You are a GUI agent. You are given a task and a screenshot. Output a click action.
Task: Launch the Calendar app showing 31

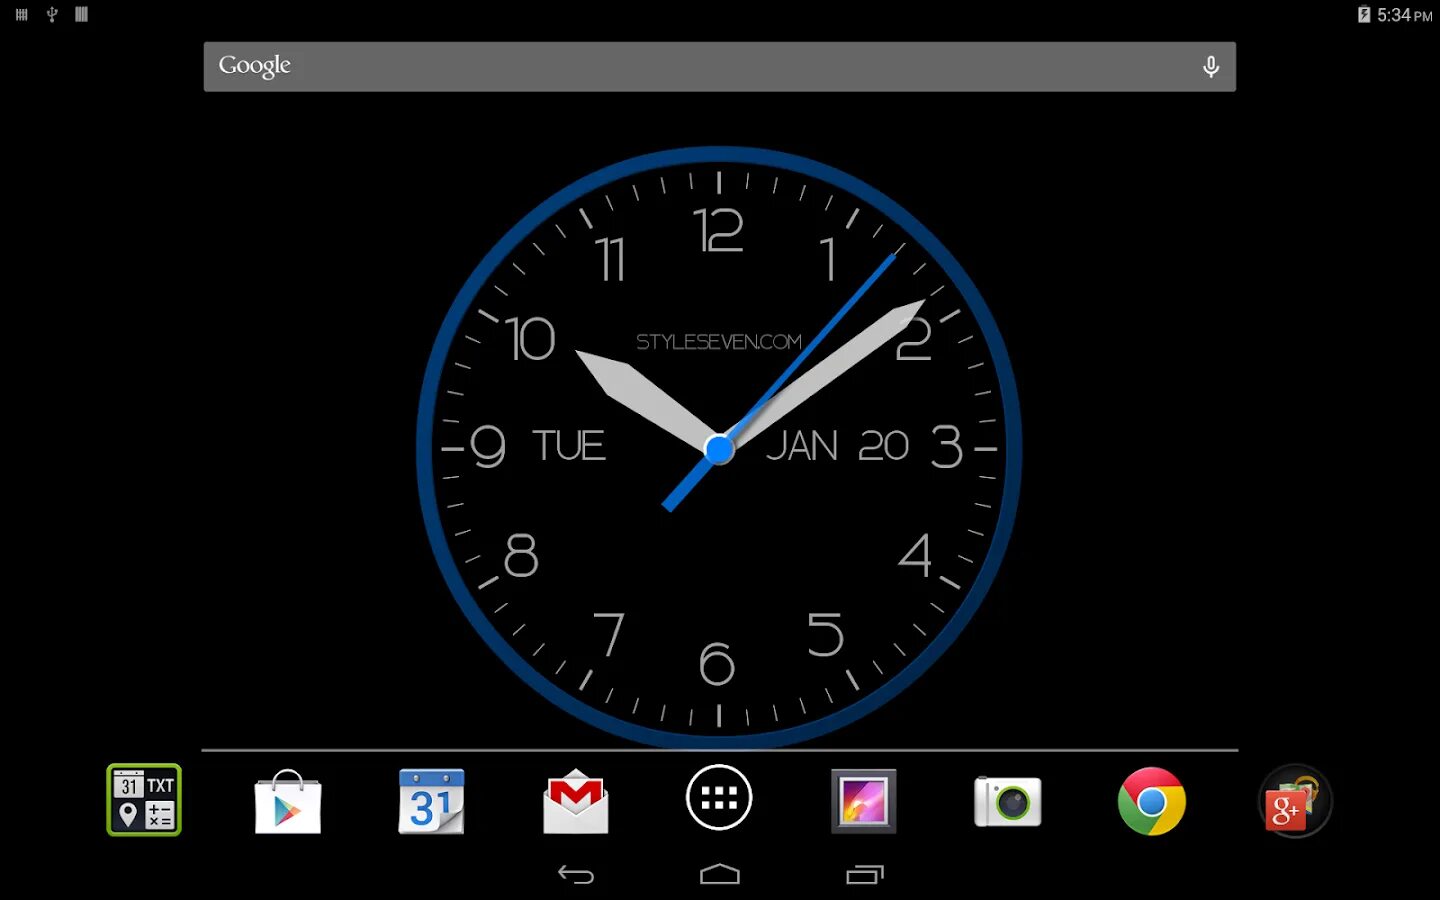431,801
